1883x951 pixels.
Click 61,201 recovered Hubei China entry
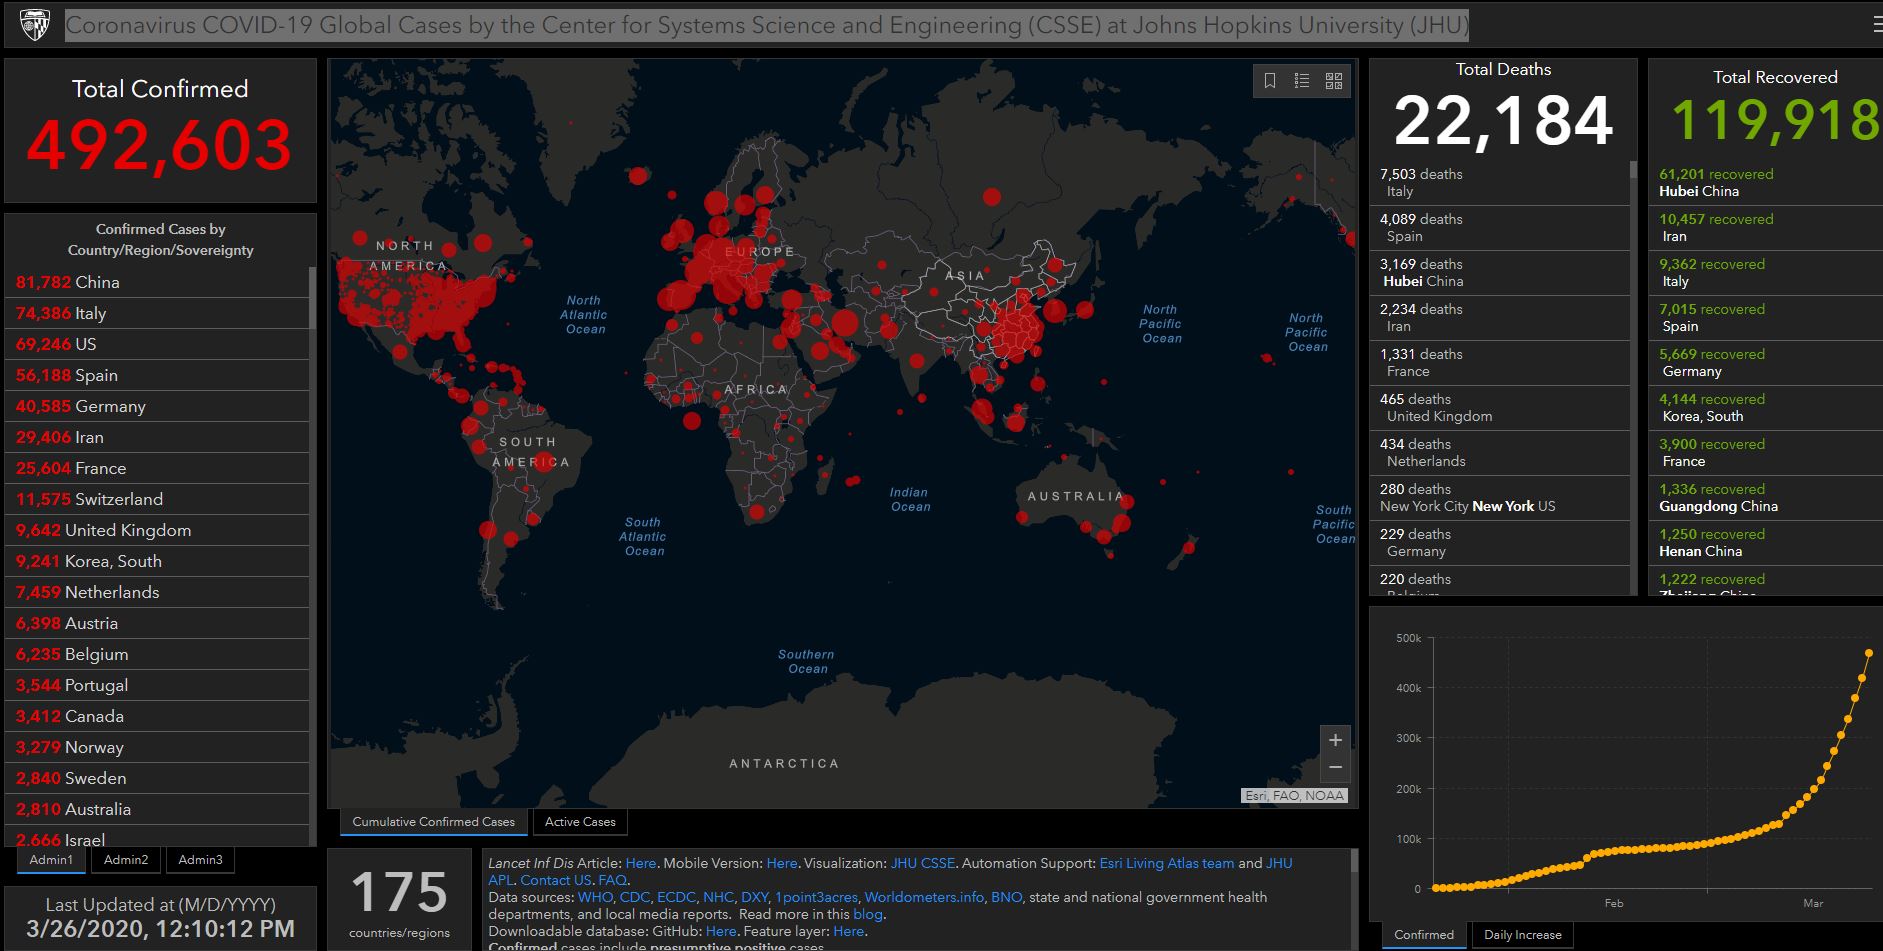coord(1766,182)
